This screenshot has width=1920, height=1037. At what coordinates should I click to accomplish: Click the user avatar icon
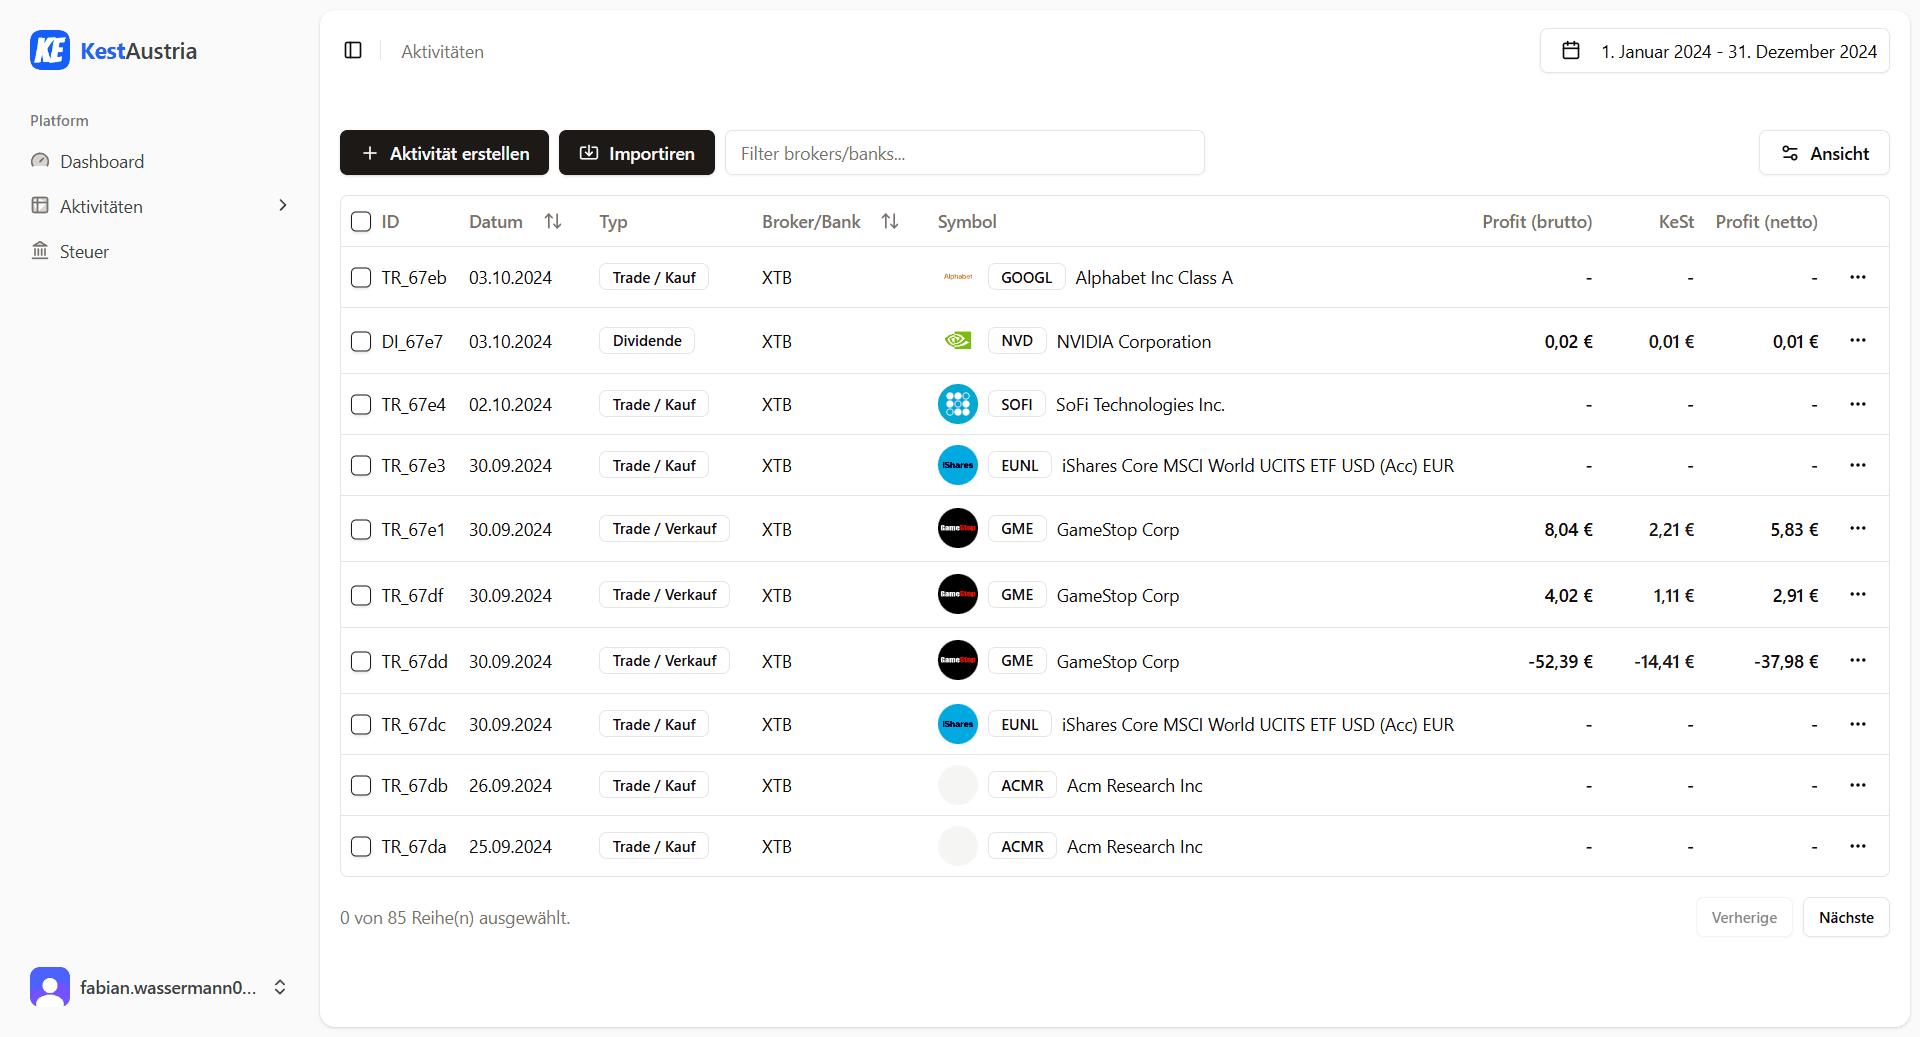pyautogui.click(x=50, y=987)
